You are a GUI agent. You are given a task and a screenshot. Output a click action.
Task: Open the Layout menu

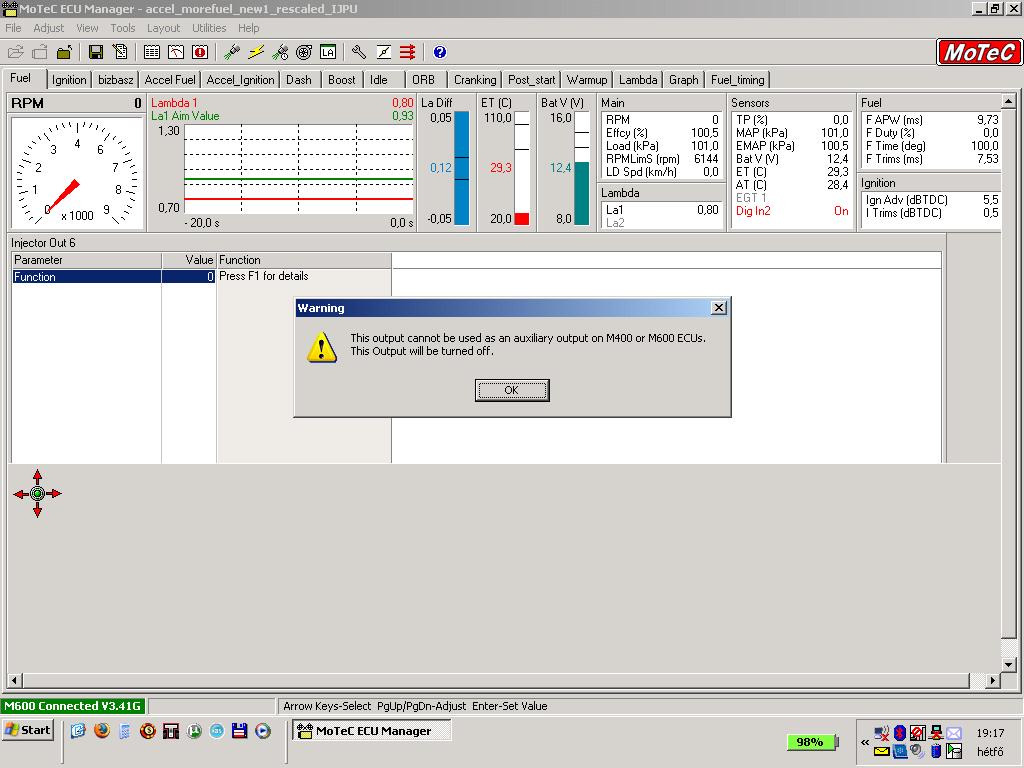(x=163, y=28)
